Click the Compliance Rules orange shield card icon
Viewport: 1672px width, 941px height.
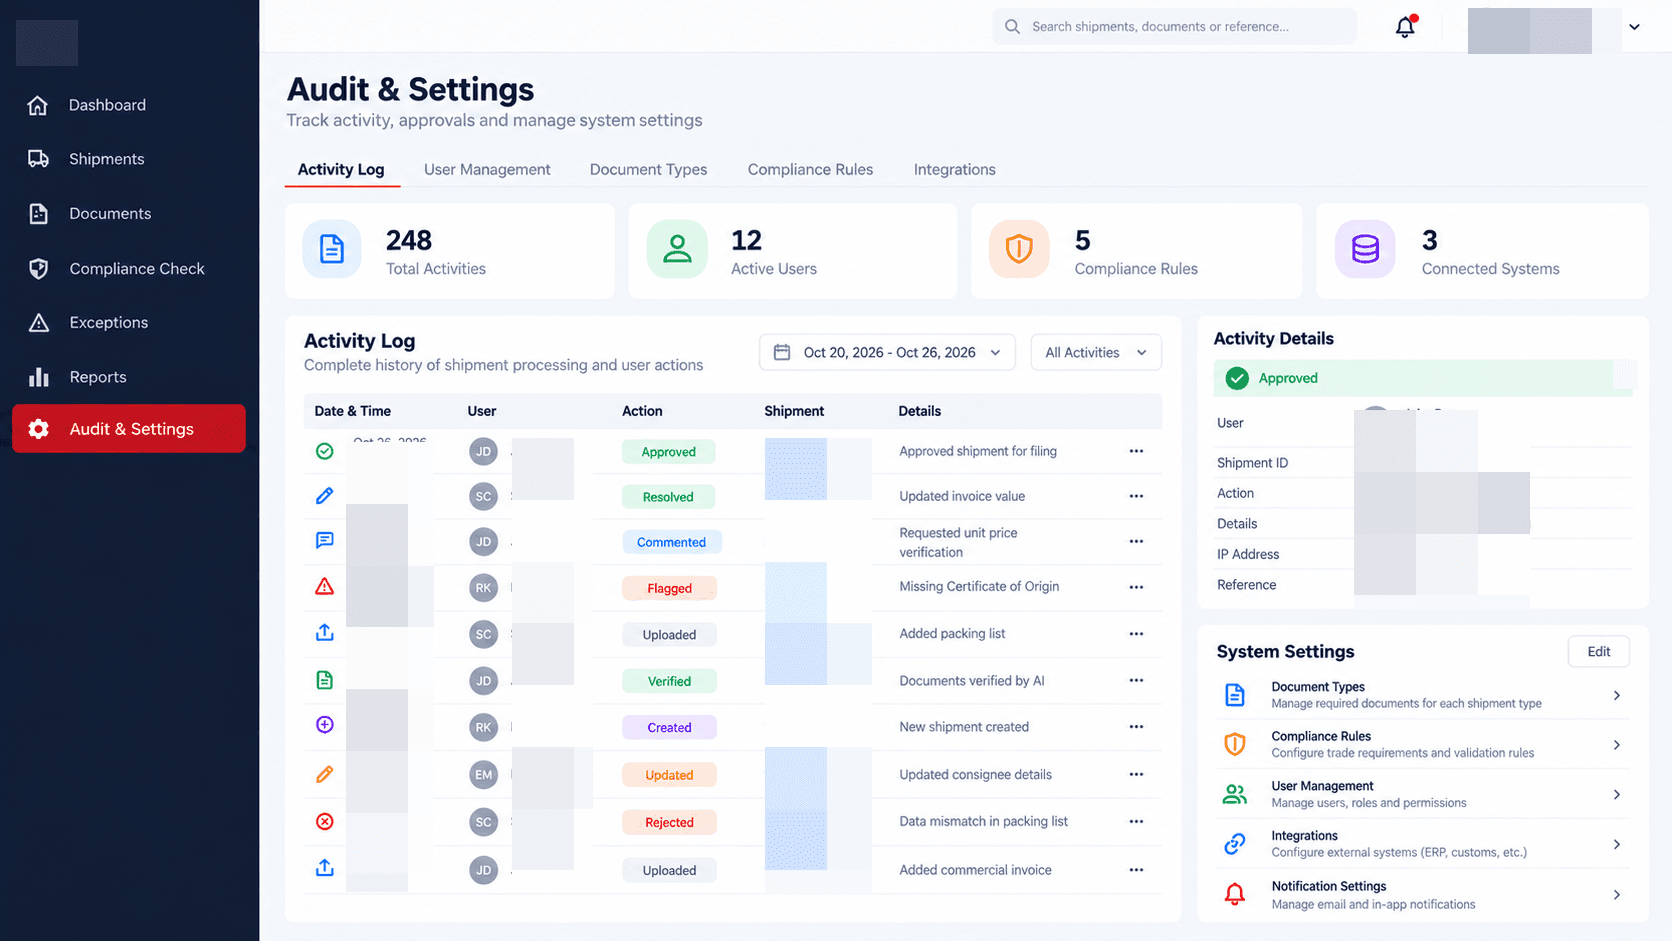tap(1019, 249)
